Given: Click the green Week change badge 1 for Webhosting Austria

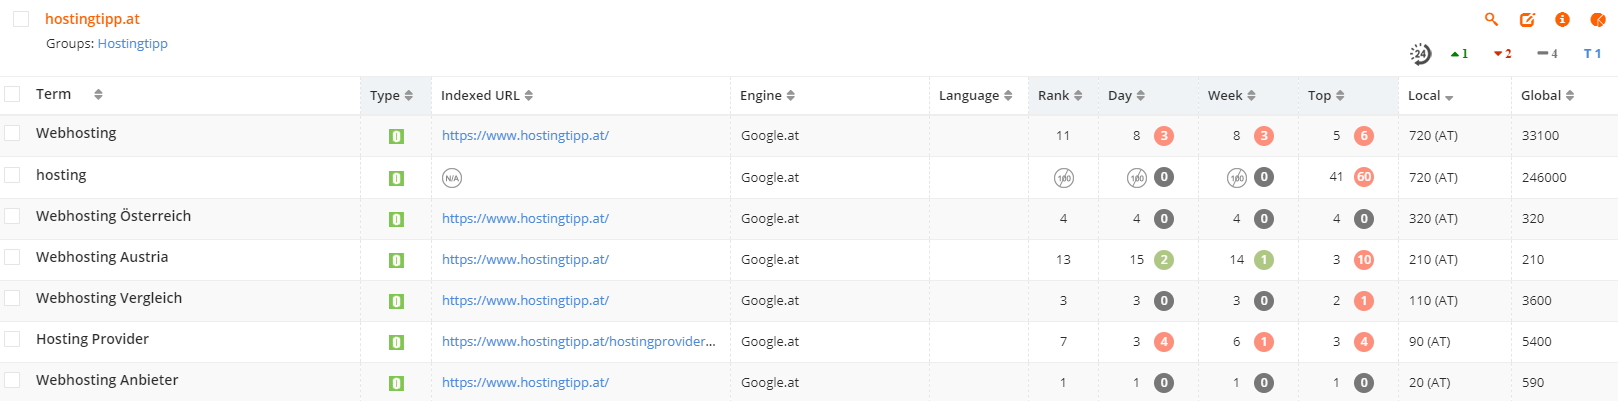Looking at the screenshot, I should 1264,260.
